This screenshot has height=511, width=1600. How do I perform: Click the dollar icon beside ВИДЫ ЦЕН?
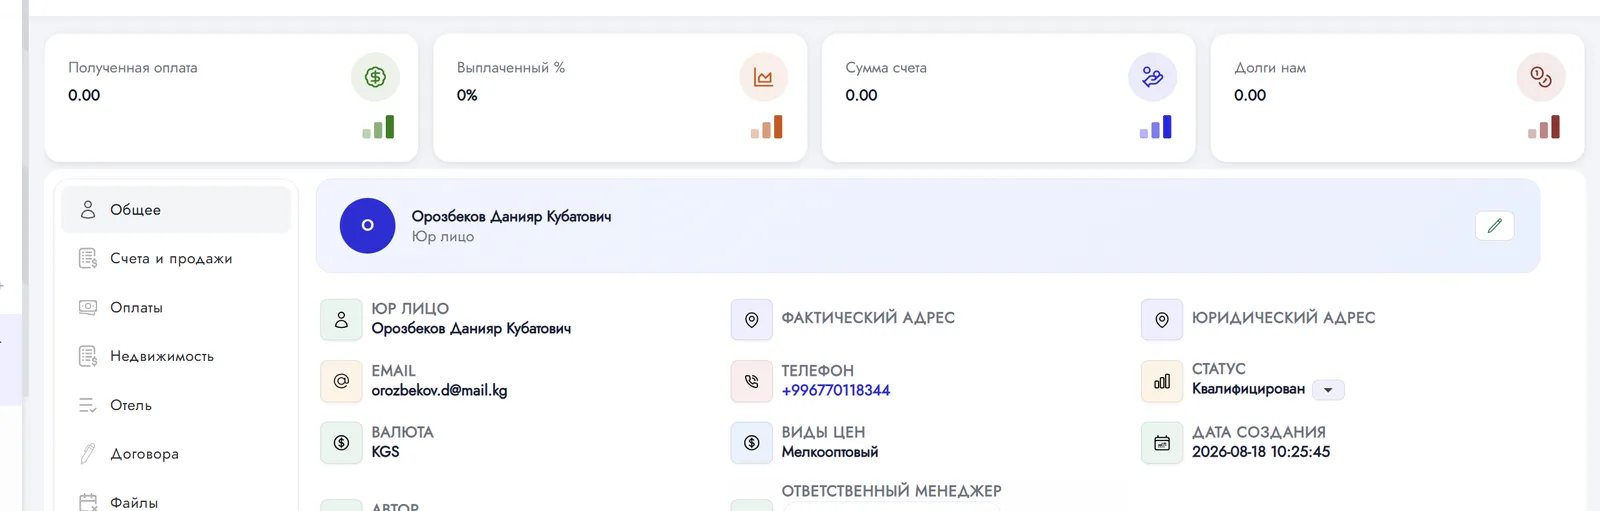(x=752, y=443)
